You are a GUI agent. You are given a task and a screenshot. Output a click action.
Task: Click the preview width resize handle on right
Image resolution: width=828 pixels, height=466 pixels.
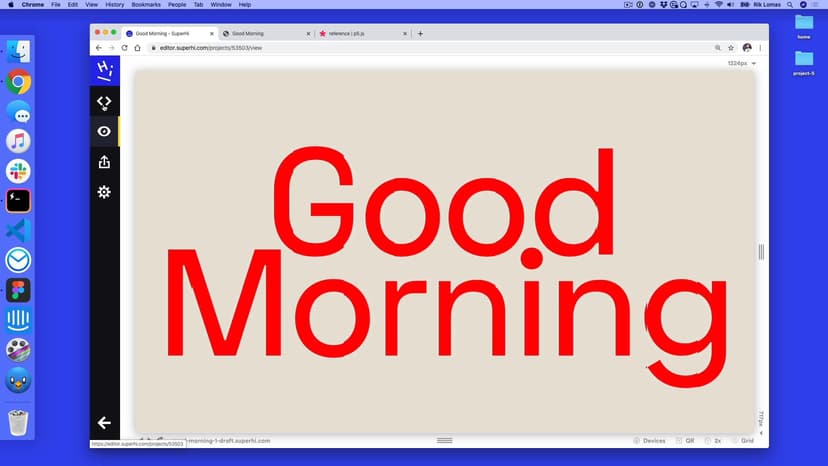click(761, 252)
